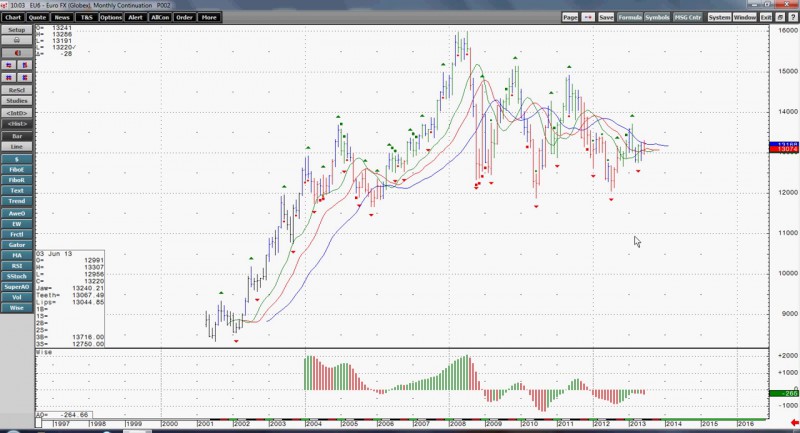The width and height of the screenshot is (800, 433).
Task: Toggle the Wise study
Action: point(17,308)
